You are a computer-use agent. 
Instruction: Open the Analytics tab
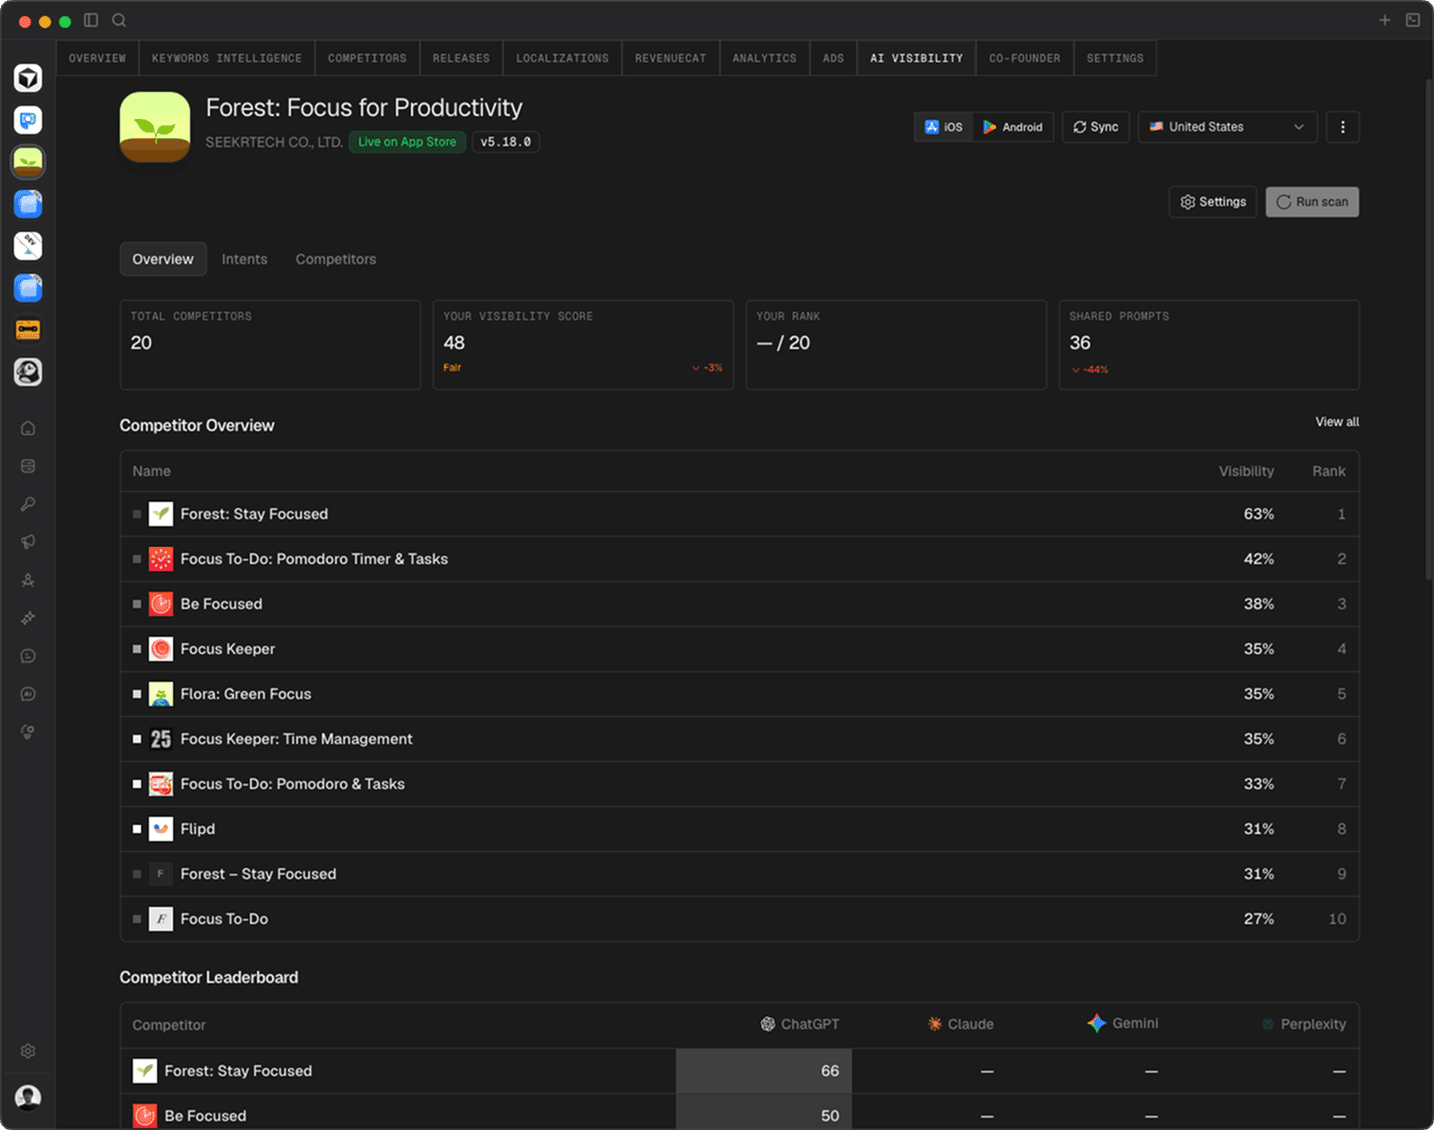pyautogui.click(x=764, y=58)
